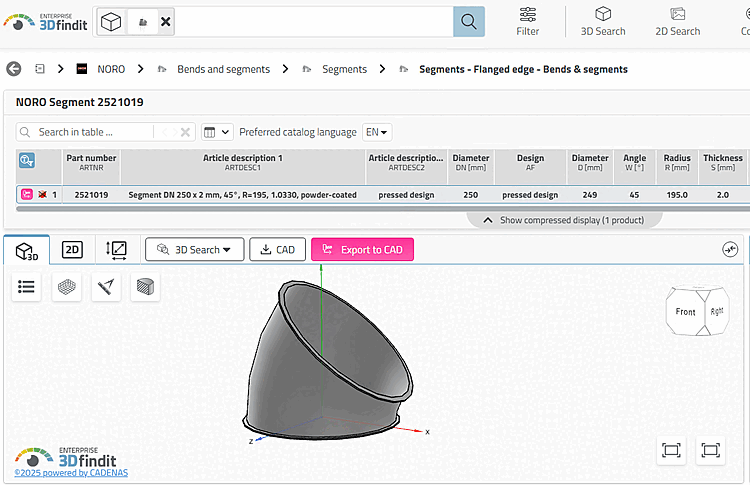The width and height of the screenshot is (750, 485).
Task: Collapse with Show compressed display
Action: point(564,220)
